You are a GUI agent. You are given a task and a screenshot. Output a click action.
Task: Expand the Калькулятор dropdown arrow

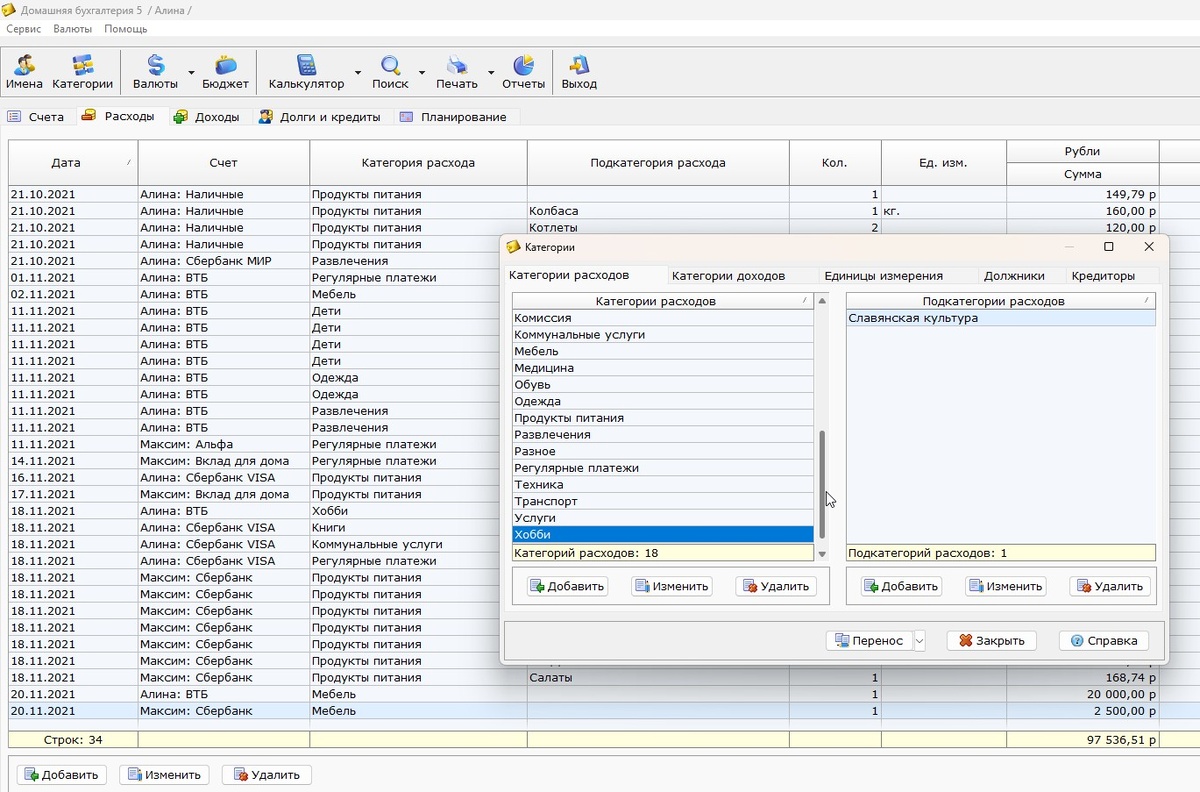[x=357, y=73]
